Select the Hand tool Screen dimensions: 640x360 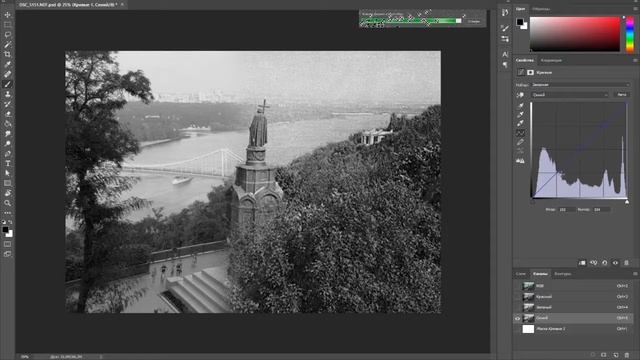[x=7, y=193]
